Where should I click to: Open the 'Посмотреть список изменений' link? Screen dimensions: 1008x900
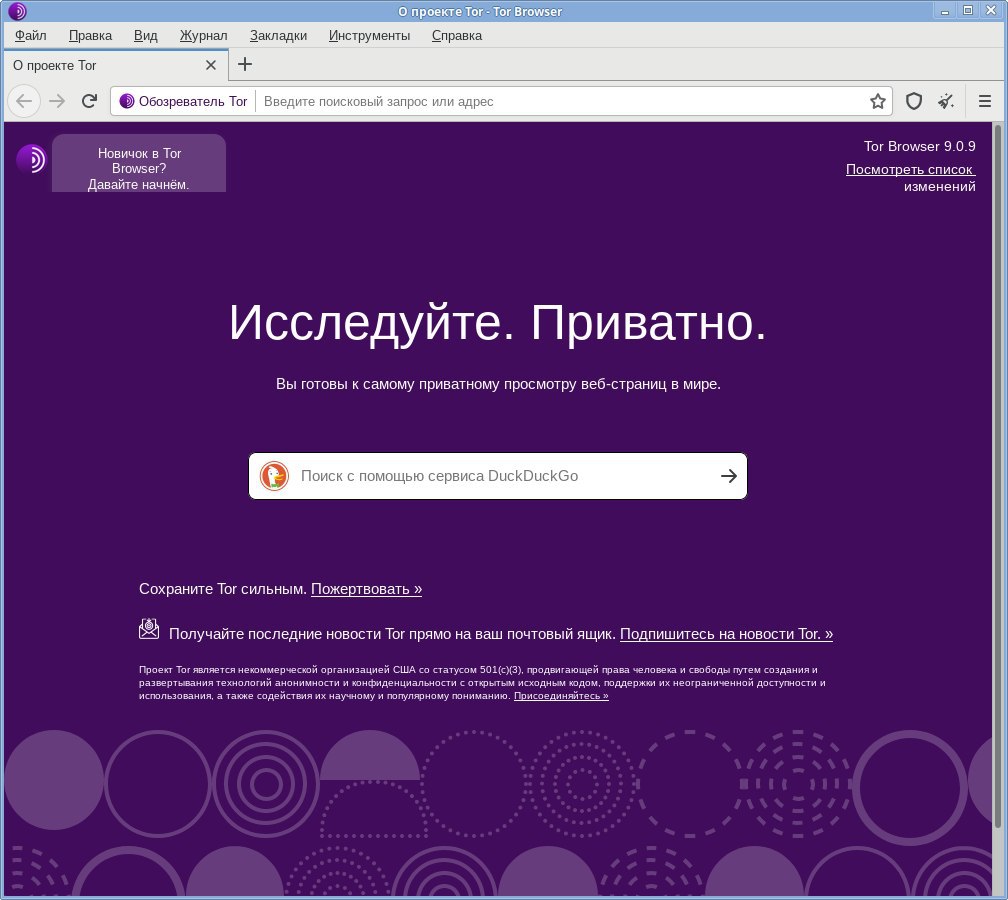910,177
